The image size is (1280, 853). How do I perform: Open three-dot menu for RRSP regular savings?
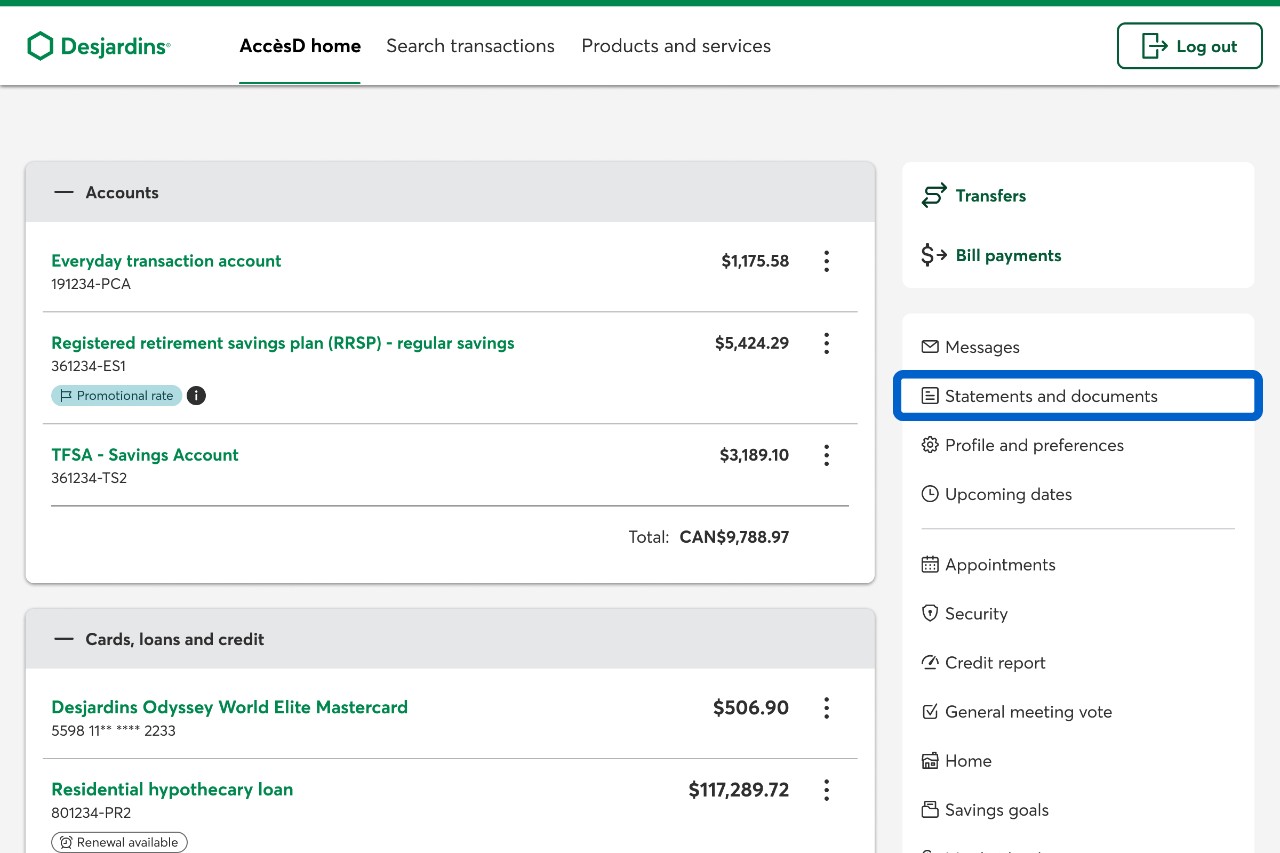pos(826,343)
